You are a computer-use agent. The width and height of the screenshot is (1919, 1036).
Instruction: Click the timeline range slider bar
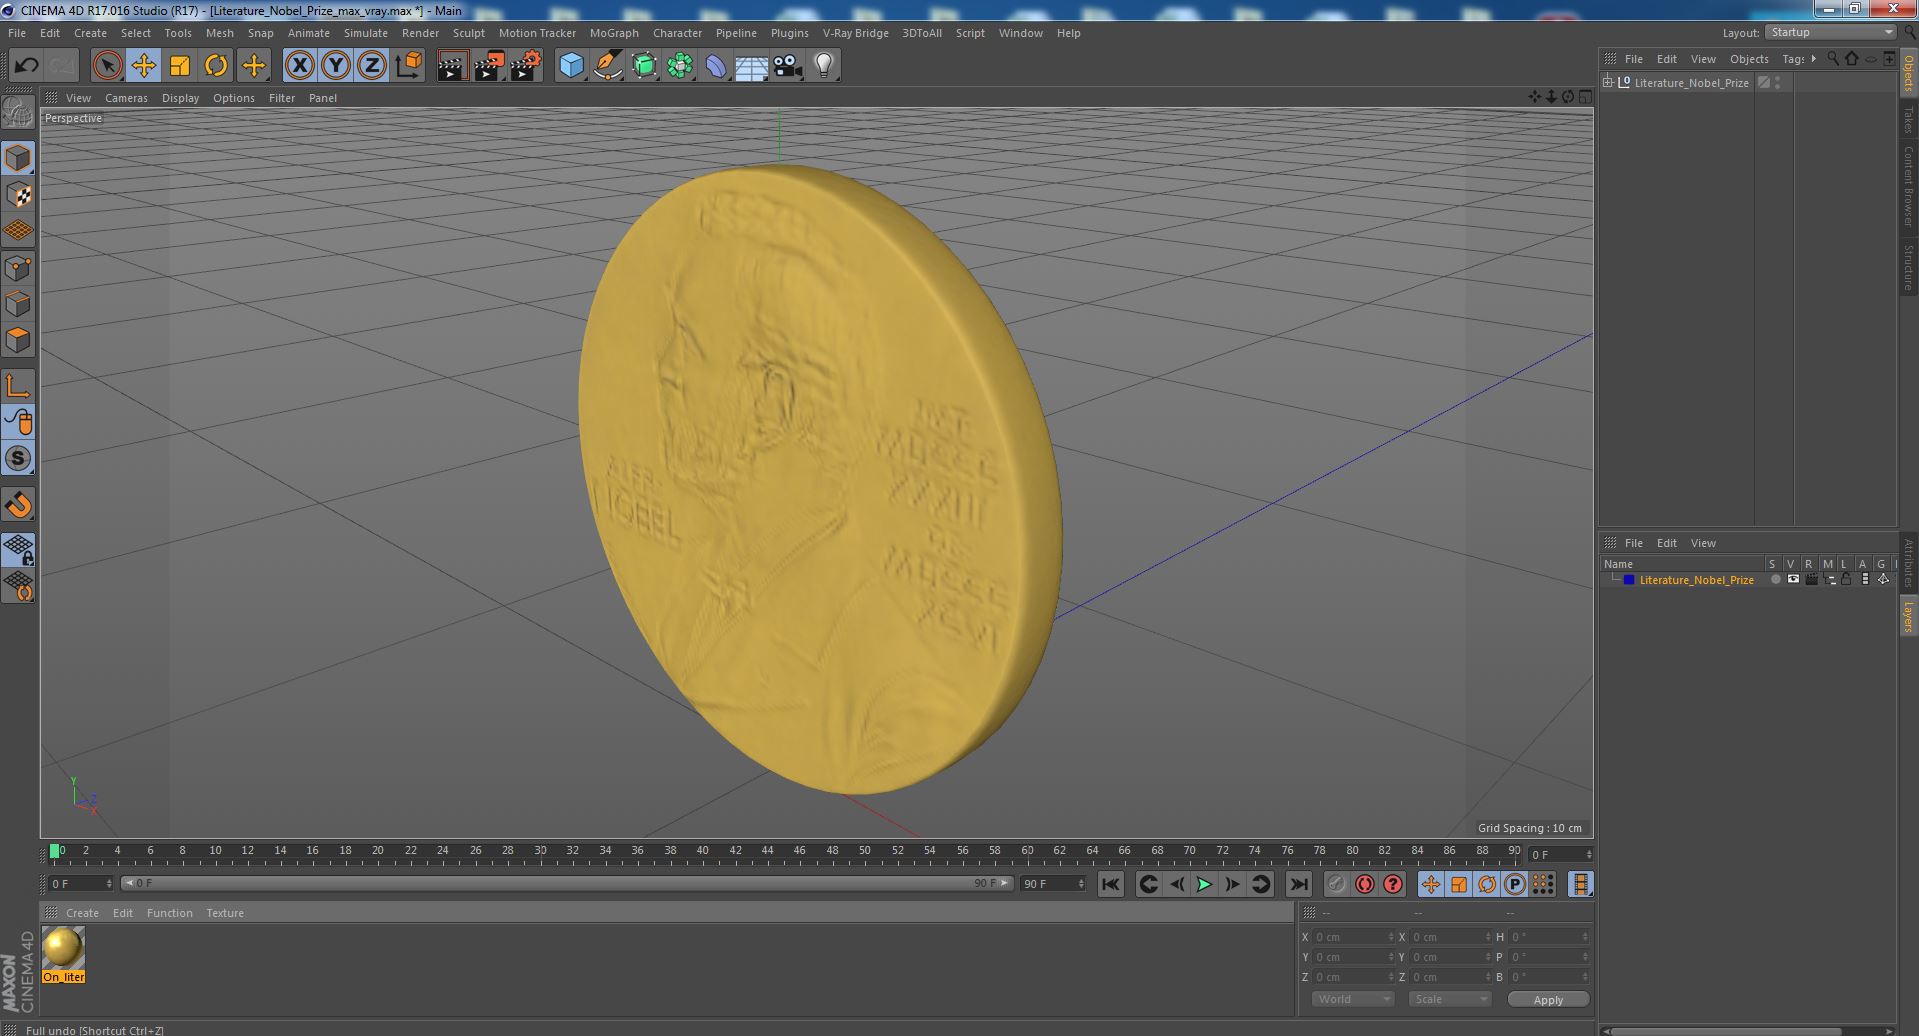click(x=567, y=884)
